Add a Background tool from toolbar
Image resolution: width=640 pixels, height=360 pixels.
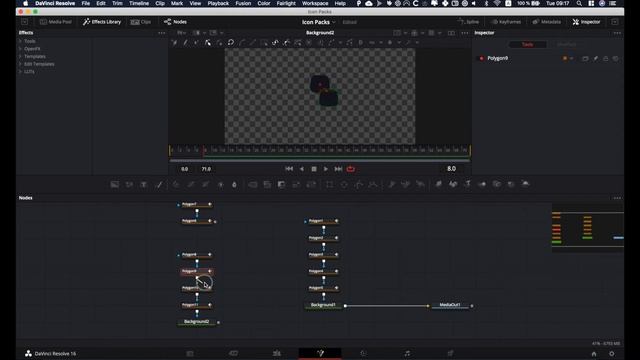(x=115, y=184)
